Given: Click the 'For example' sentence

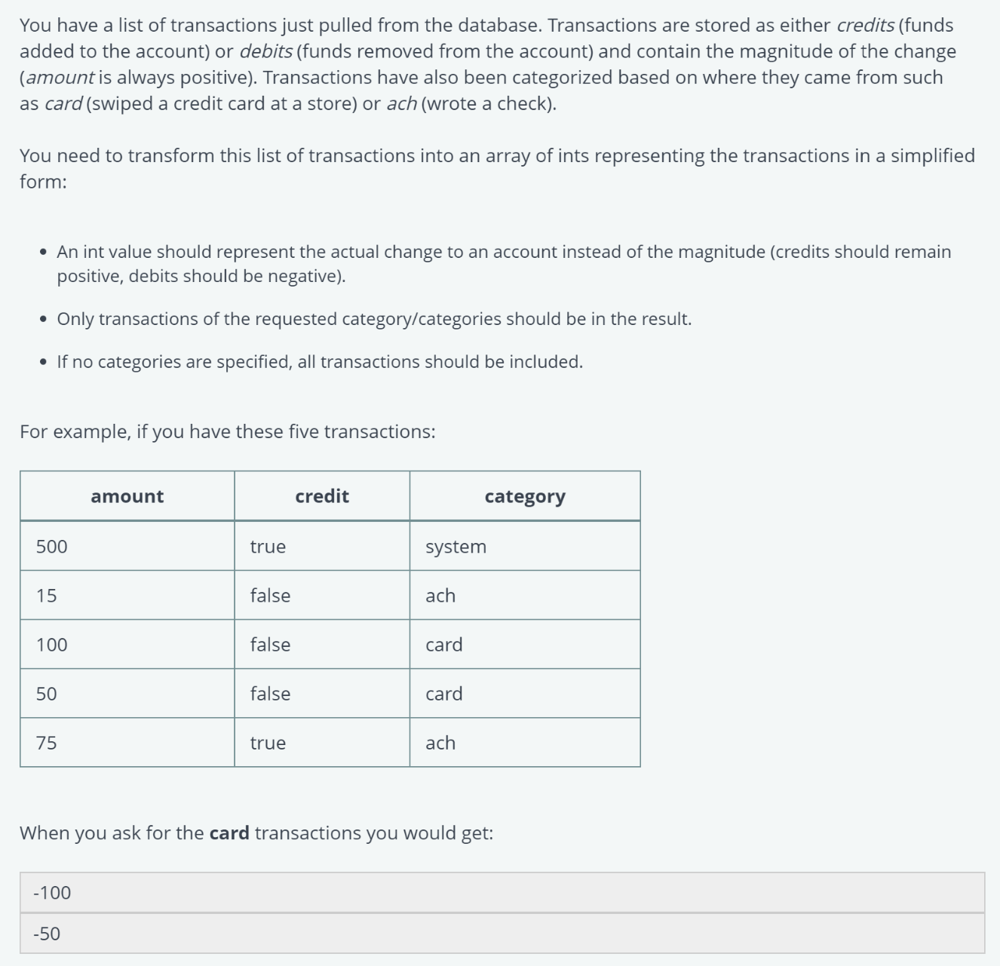Looking at the screenshot, I should [x=228, y=432].
